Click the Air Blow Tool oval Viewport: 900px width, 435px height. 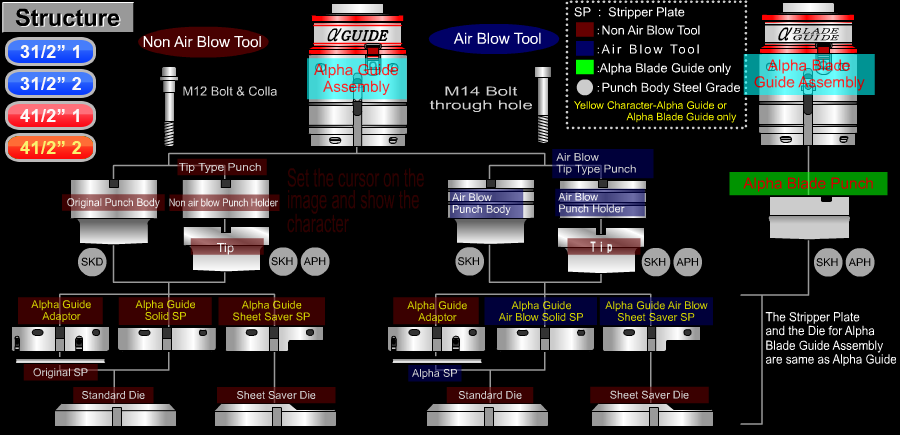pyautogui.click(x=498, y=39)
